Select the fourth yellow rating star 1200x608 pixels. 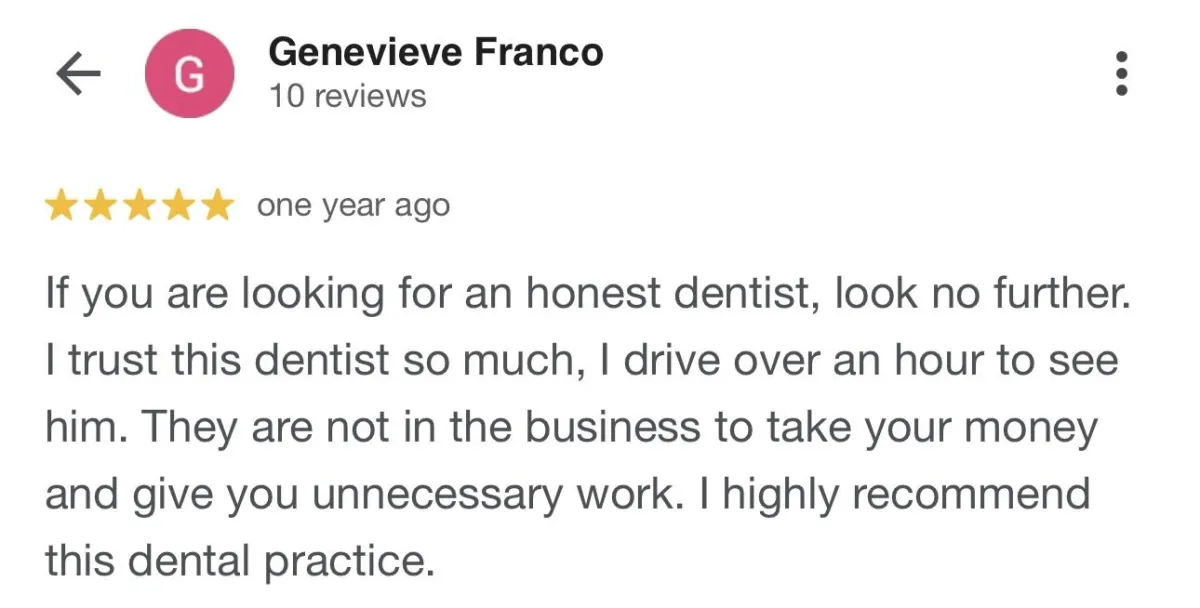pos(177,206)
